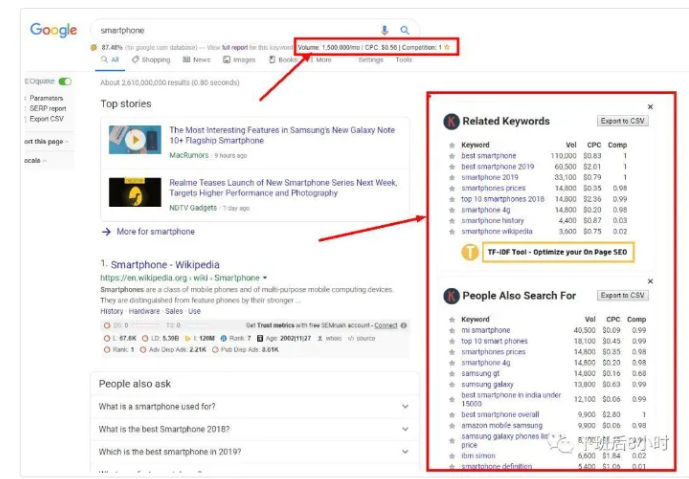The height and width of the screenshot is (479, 689).
Task: Click the whois link in SEOquake bar
Action: pos(329,338)
